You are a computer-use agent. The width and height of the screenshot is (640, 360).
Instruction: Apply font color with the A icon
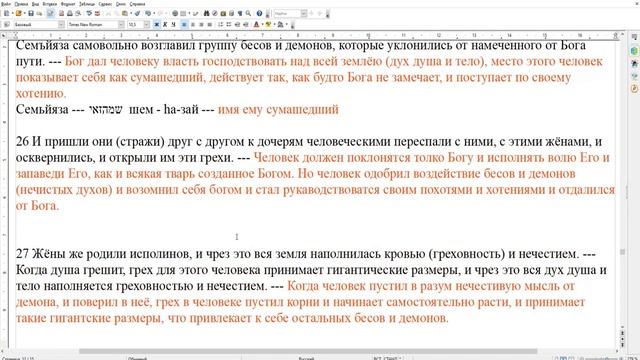[256, 24]
